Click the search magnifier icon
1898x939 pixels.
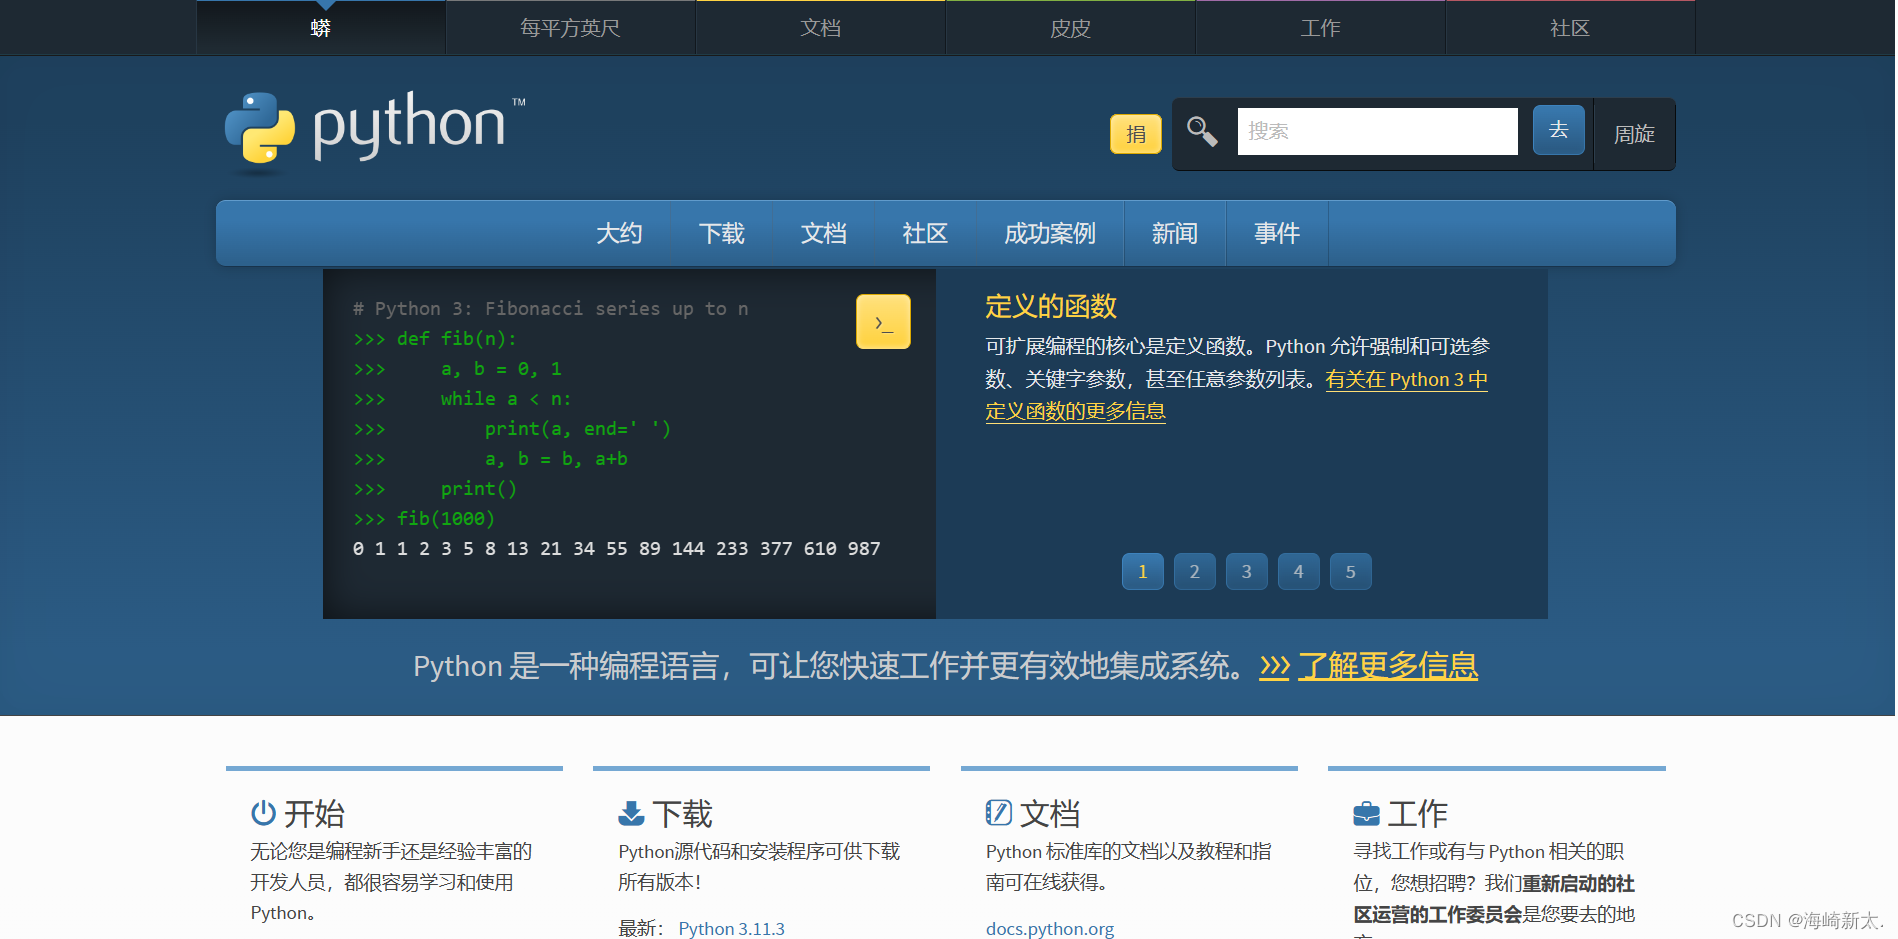tap(1201, 131)
